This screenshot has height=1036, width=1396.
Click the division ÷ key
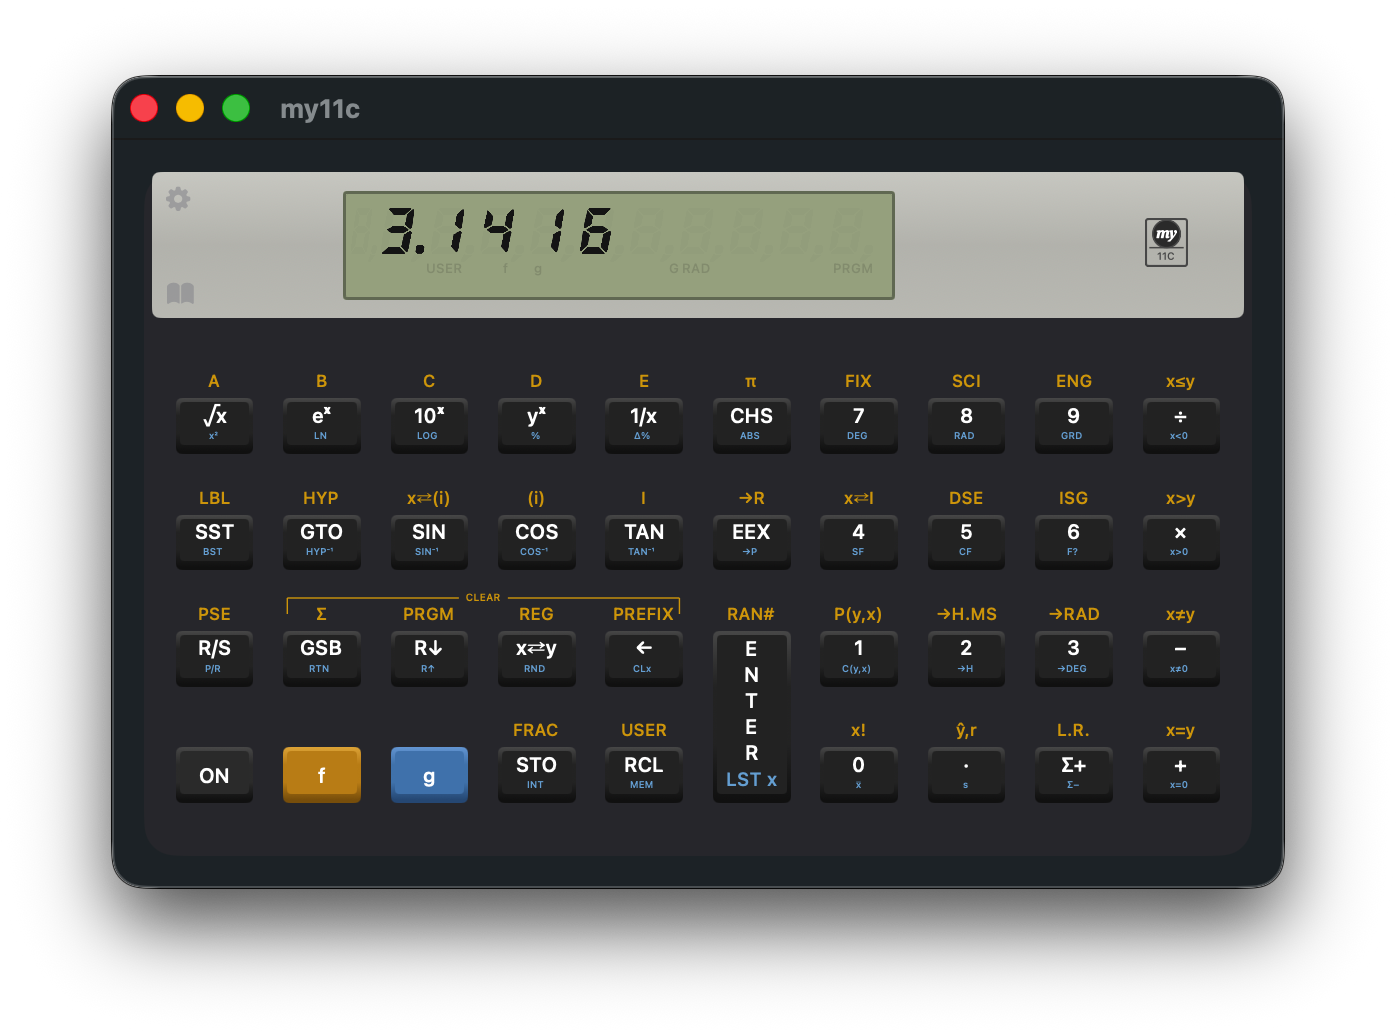1181,425
